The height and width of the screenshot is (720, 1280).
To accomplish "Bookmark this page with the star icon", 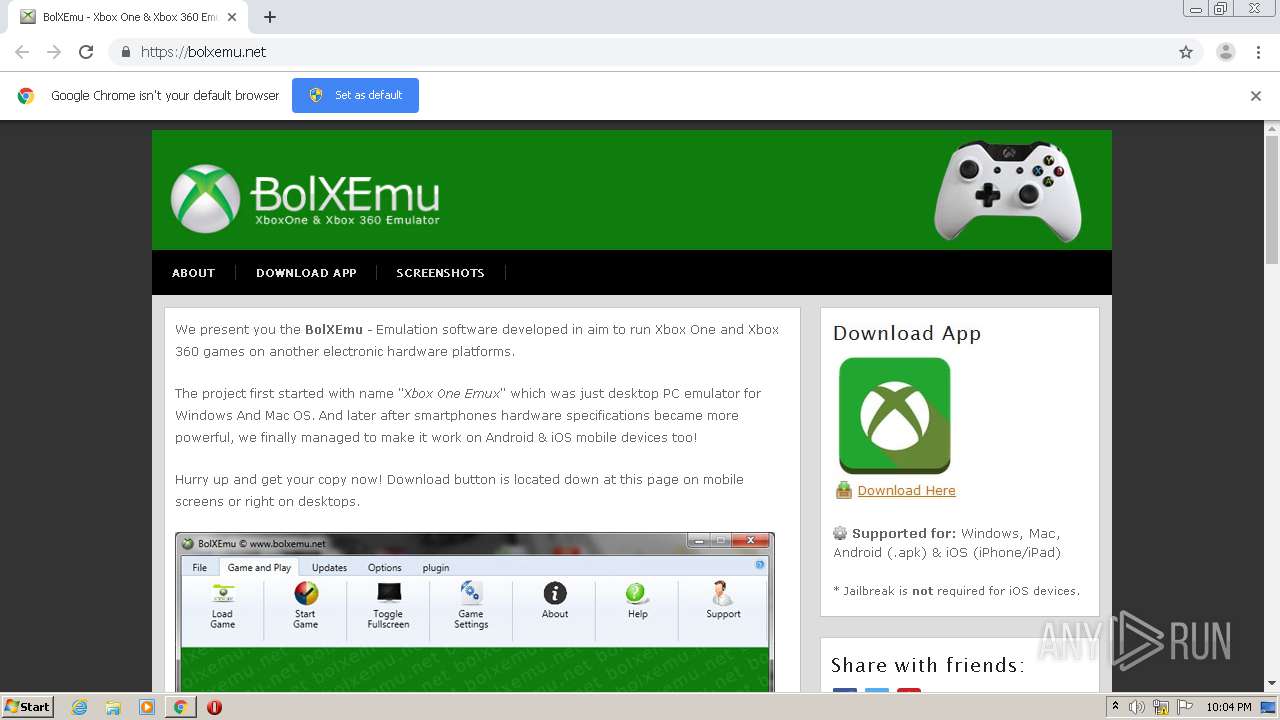I will 1186,52.
